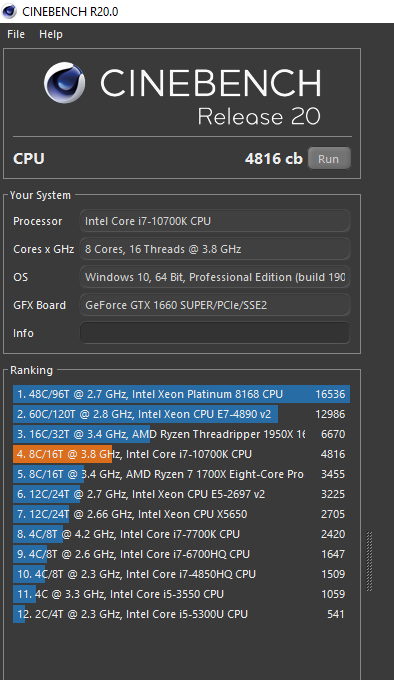The width and height of the screenshot is (394, 680).
Task: Select the Xeon E7-4890 v2 ranking row
Action: point(181,414)
